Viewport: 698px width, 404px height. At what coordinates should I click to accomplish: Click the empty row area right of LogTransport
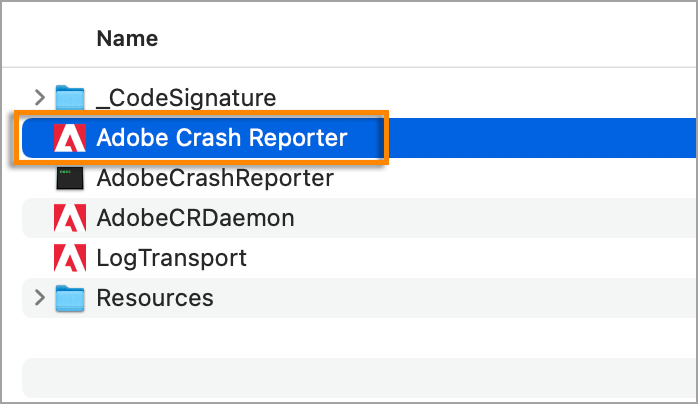(x=470, y=258)
